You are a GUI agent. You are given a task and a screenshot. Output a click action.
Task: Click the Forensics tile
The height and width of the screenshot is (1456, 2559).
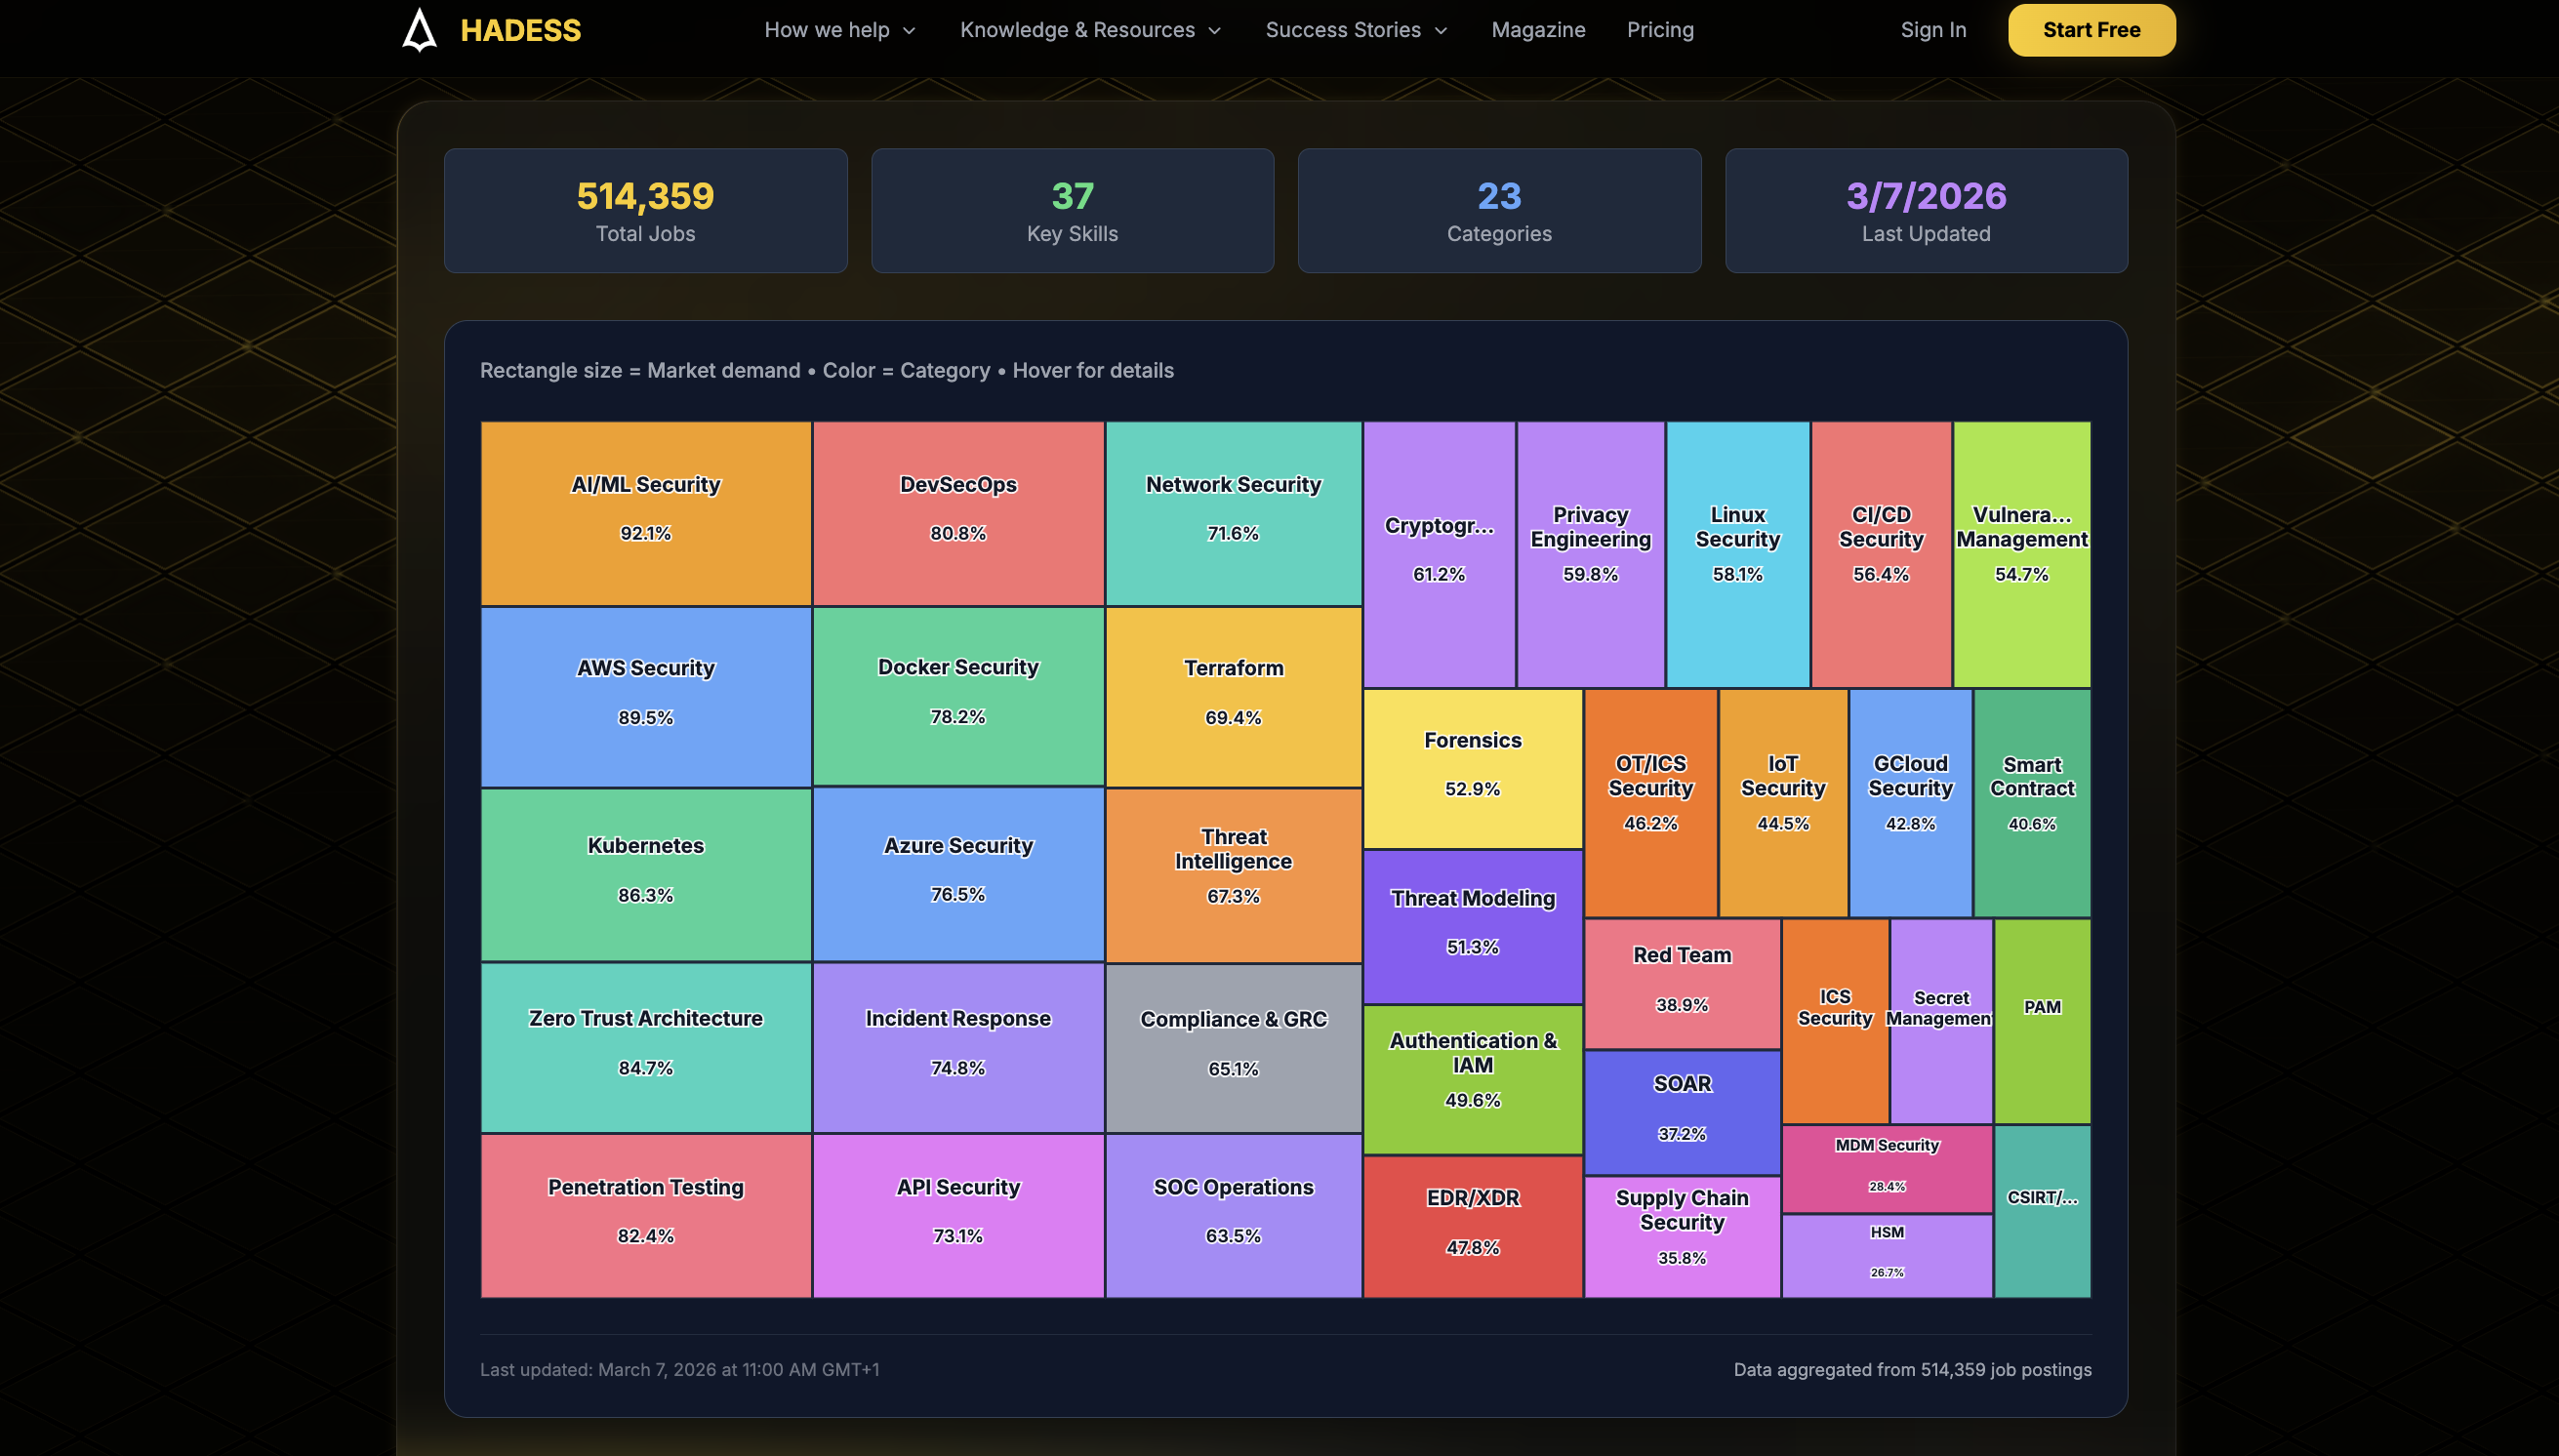point(1471,767)
